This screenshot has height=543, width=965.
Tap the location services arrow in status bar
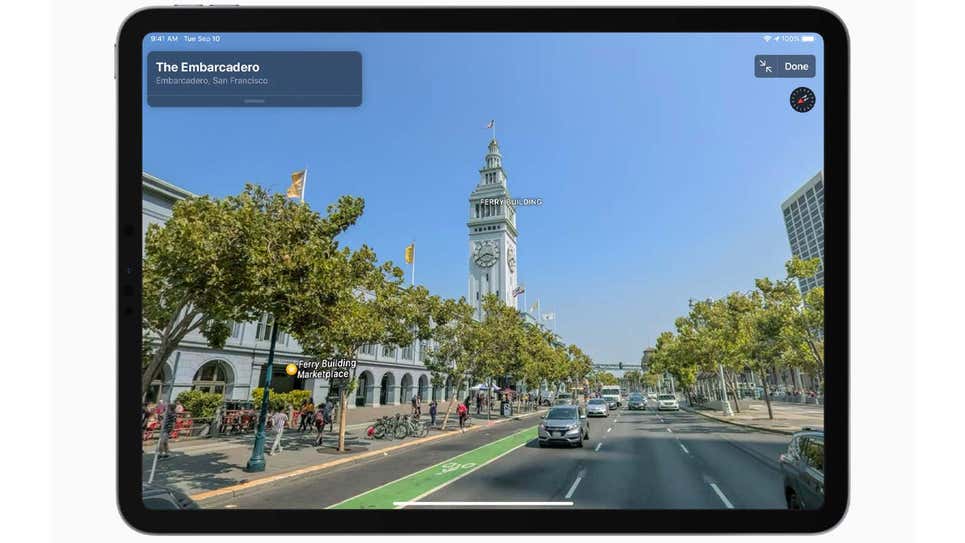[x=777, y=39]
